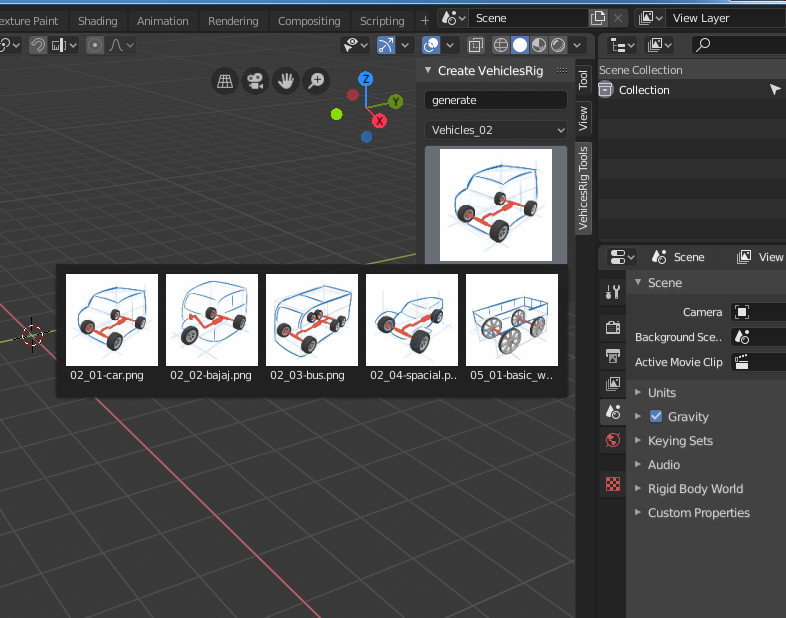786x618 pixels.
Task: Switch to the Shading workspace tab
Action: pos(98,21)
